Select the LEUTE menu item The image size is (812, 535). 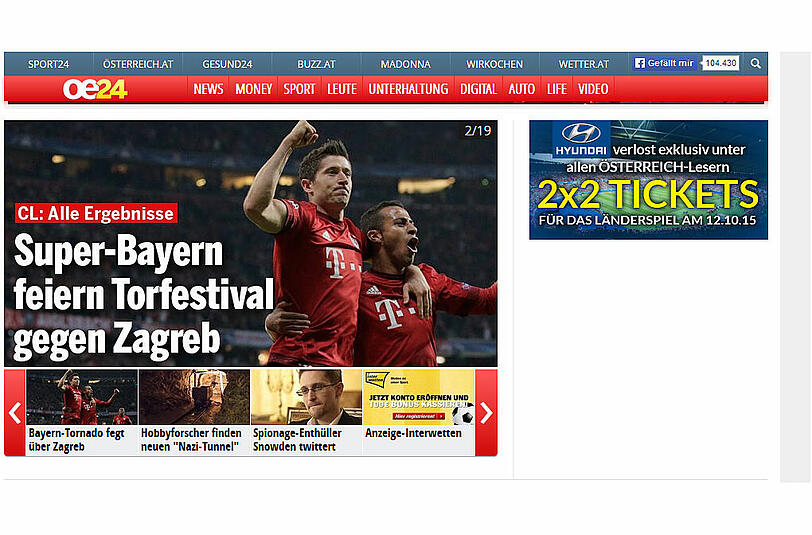tap(342, 89)
